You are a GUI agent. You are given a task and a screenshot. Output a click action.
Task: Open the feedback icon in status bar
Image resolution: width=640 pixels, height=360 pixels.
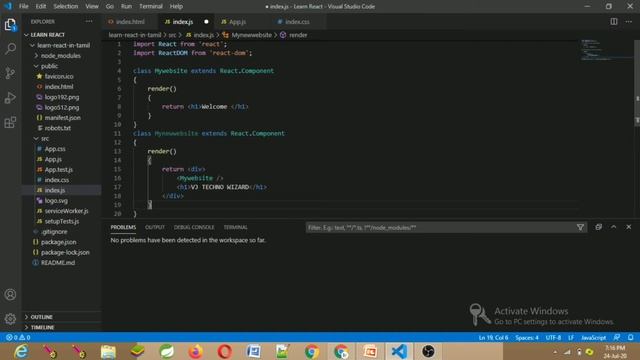(x=617, y=338)
